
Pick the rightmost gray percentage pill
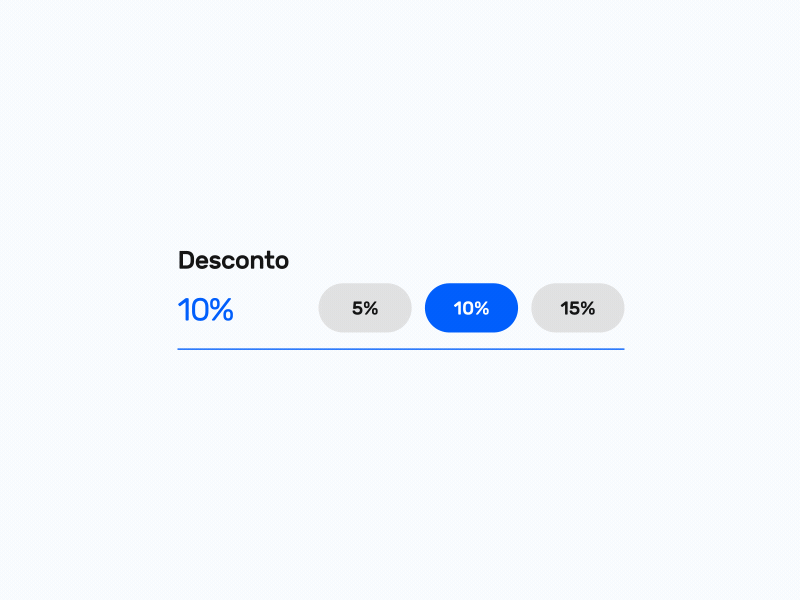[x=578, y=308]
